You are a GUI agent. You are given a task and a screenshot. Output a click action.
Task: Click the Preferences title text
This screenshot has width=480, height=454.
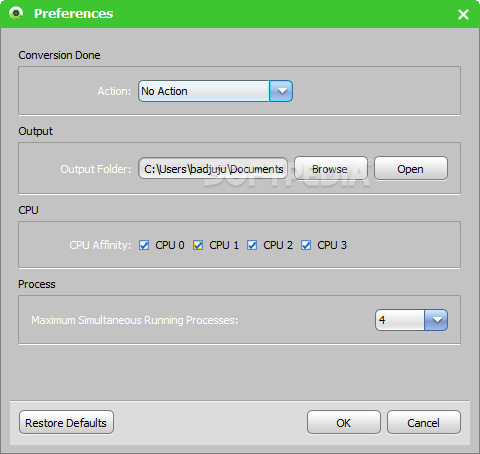(x=74, y=14)
